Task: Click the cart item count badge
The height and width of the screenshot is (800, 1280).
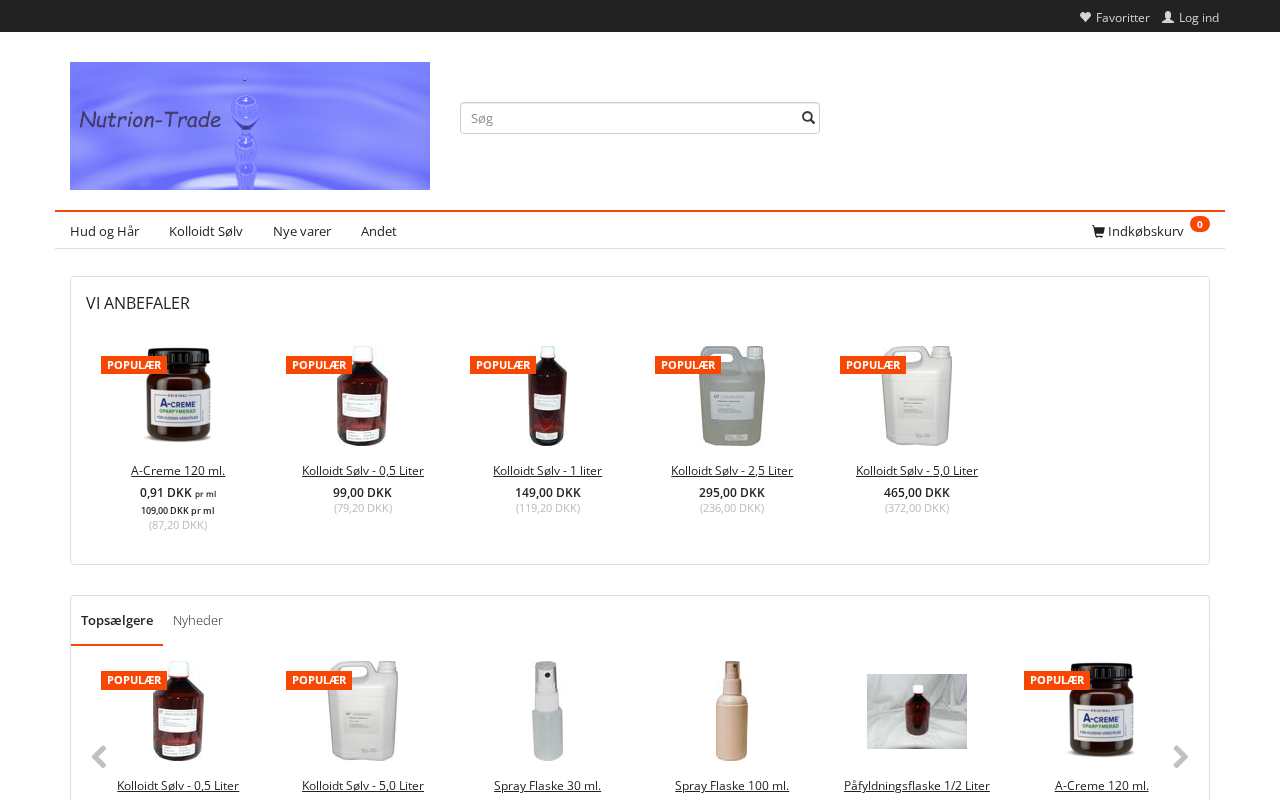Action: coord(1200,224)
